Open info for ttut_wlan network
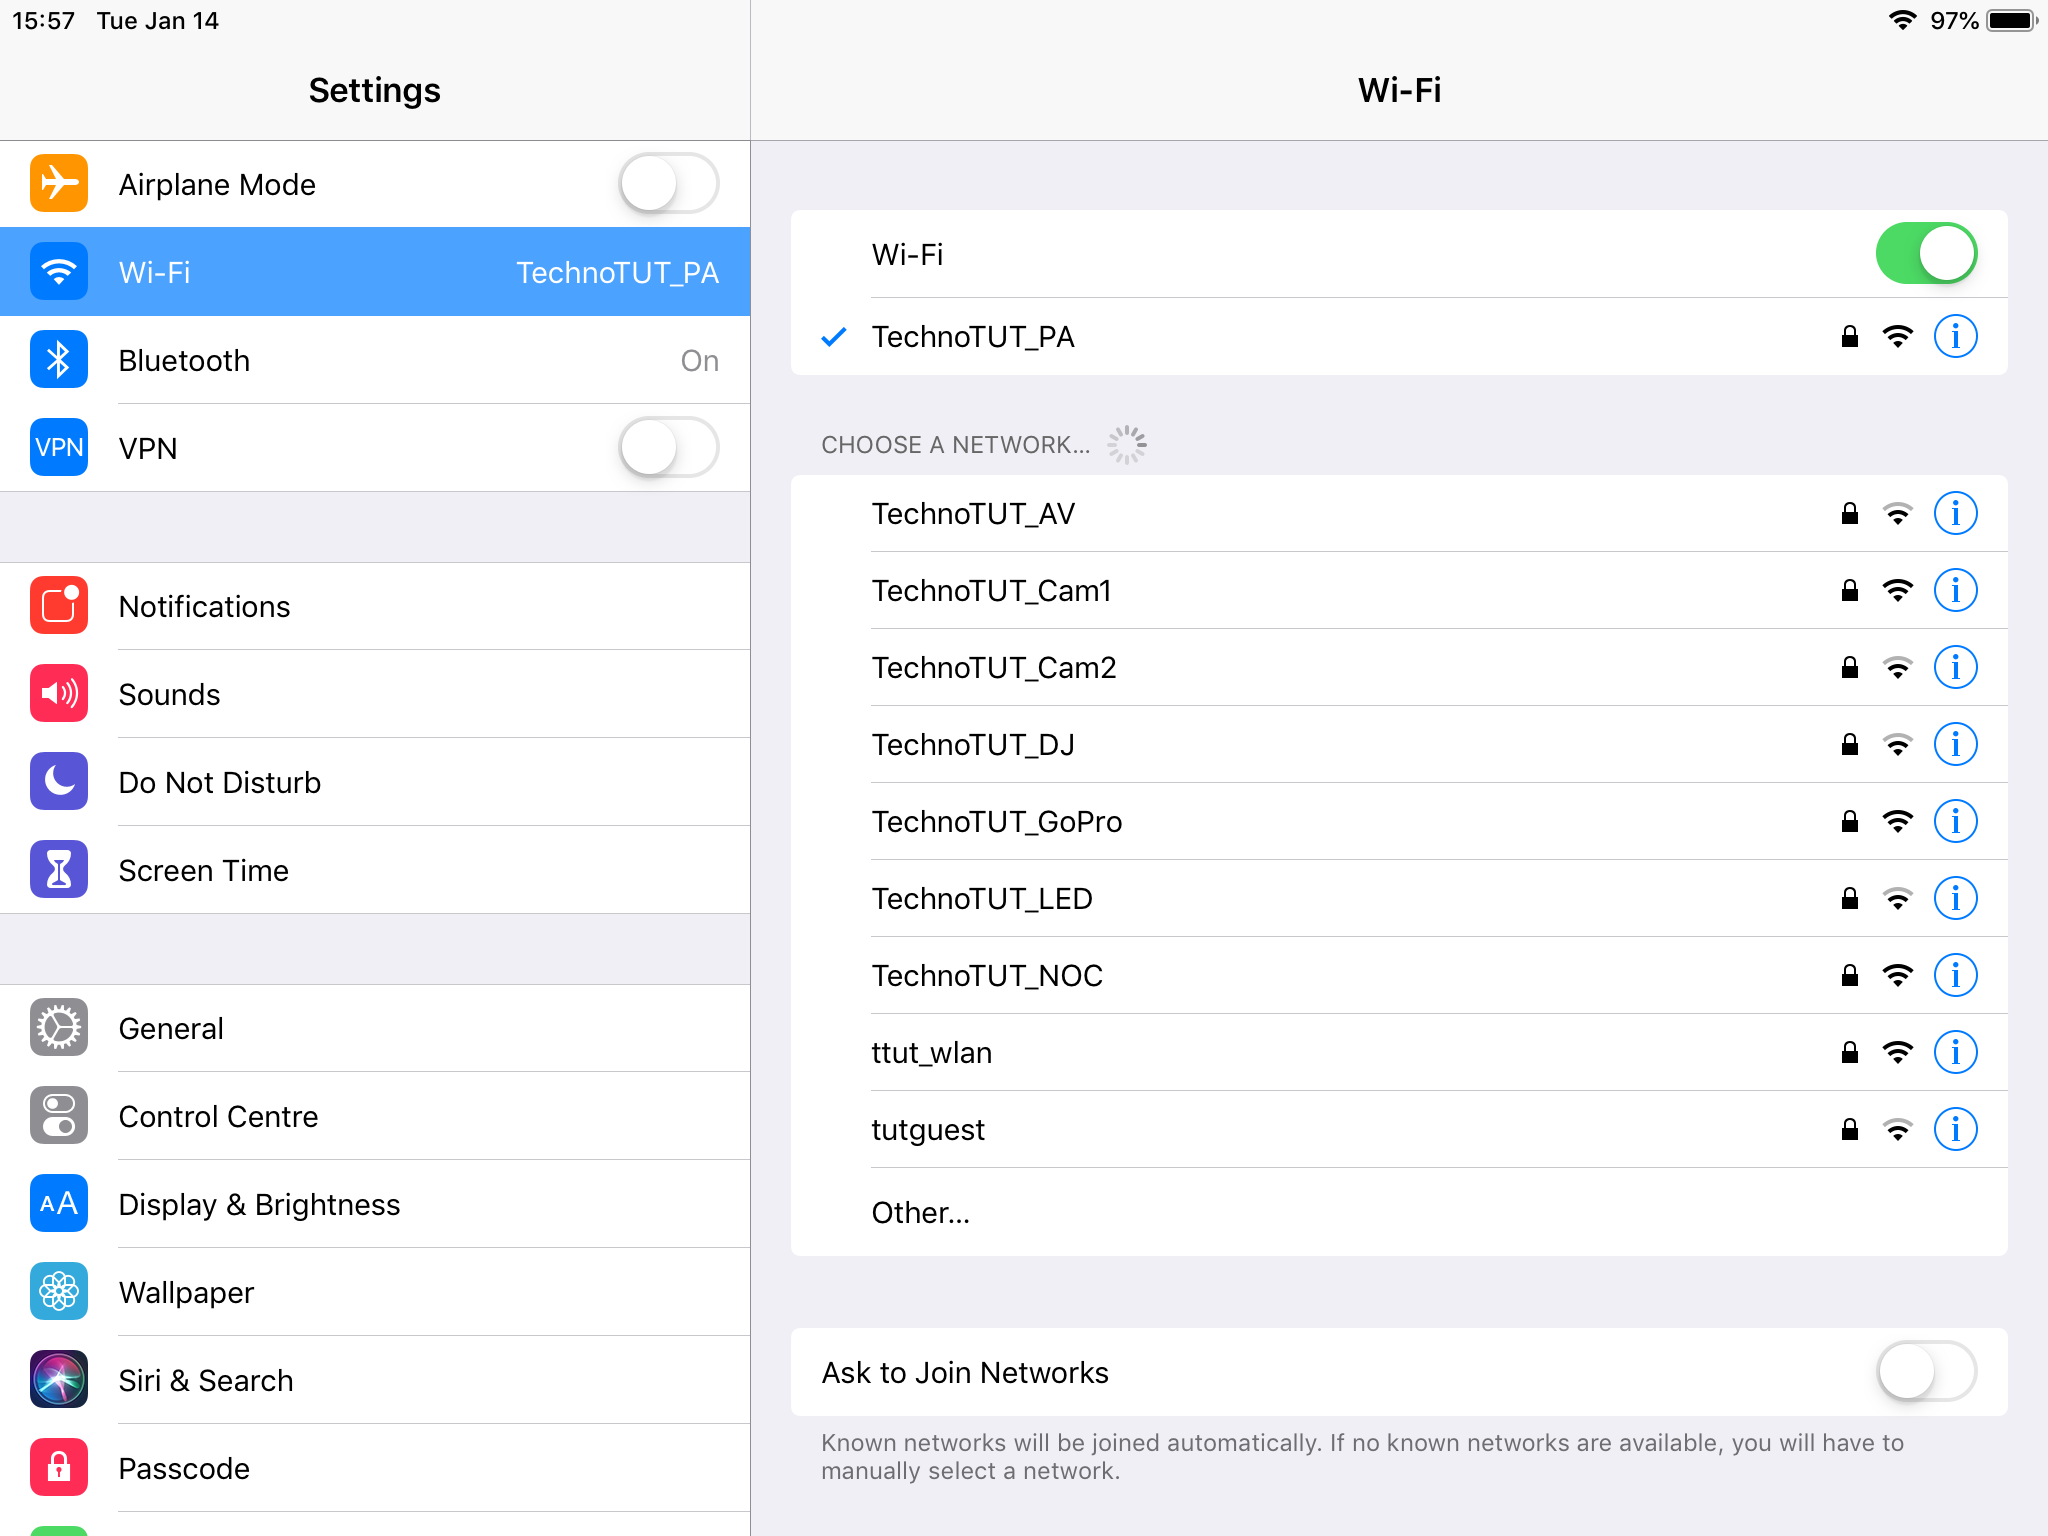This screenshot has width=2048, height=1536. [1955, 1053]
